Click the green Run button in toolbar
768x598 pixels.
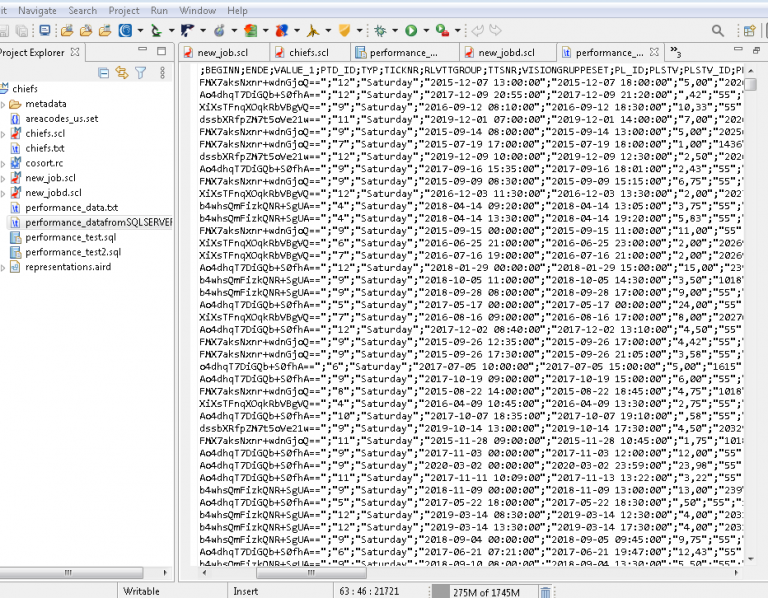411,31
